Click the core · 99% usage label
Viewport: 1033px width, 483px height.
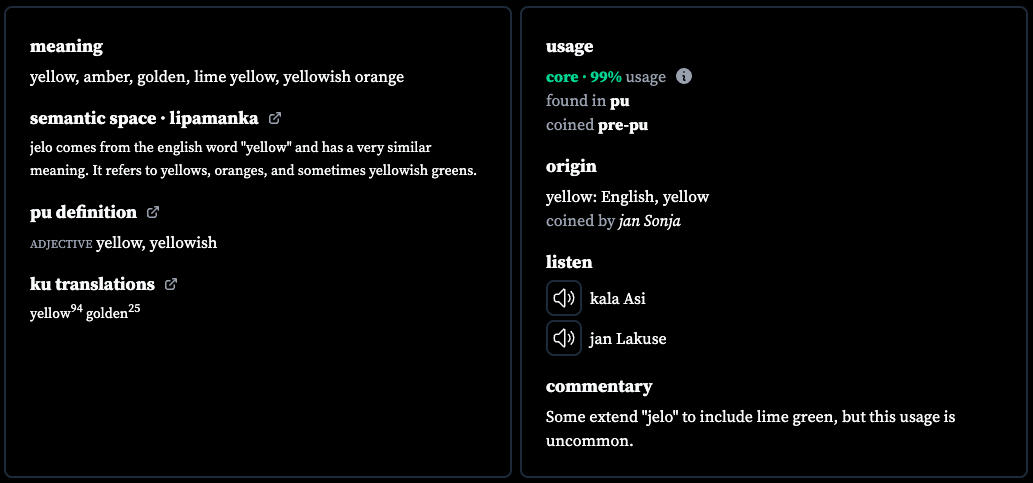pyautogui.click(x=606, y=77)
